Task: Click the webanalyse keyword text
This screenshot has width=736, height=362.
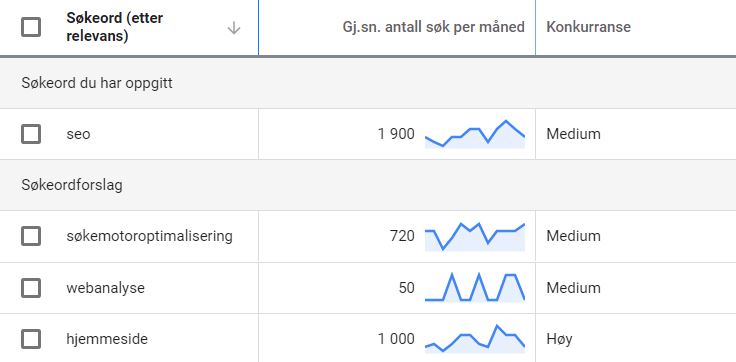Action: tap(105, 288)
